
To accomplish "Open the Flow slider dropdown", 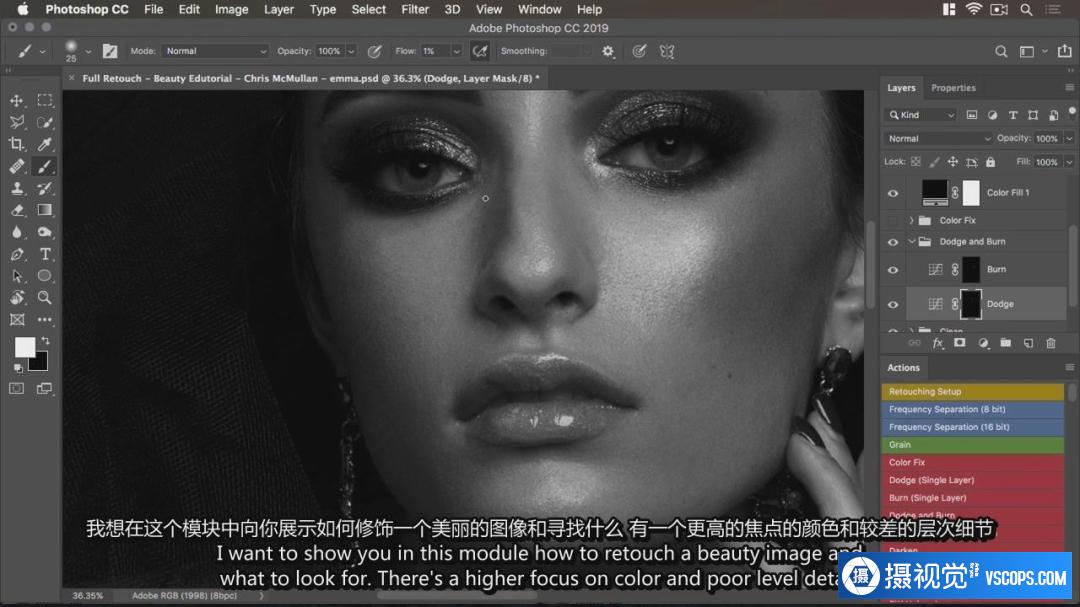I will tap(456, 51).
